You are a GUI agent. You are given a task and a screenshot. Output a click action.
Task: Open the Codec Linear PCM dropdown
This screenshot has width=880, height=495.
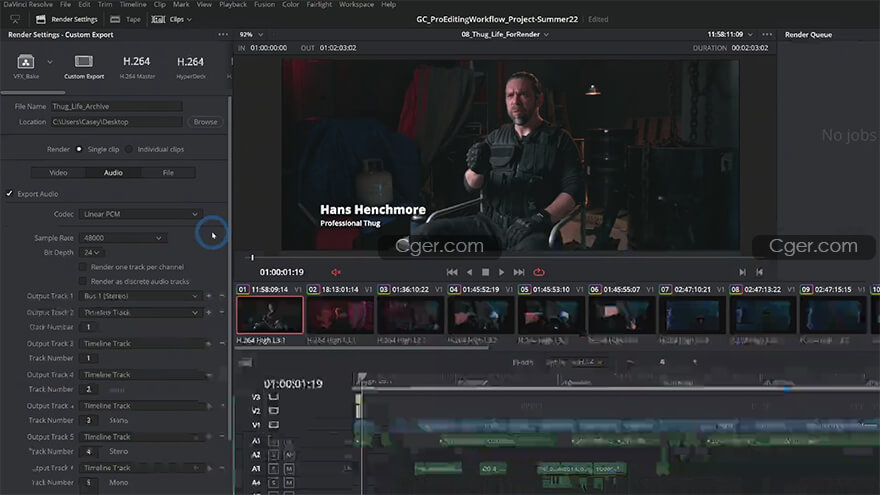(140, 214)
